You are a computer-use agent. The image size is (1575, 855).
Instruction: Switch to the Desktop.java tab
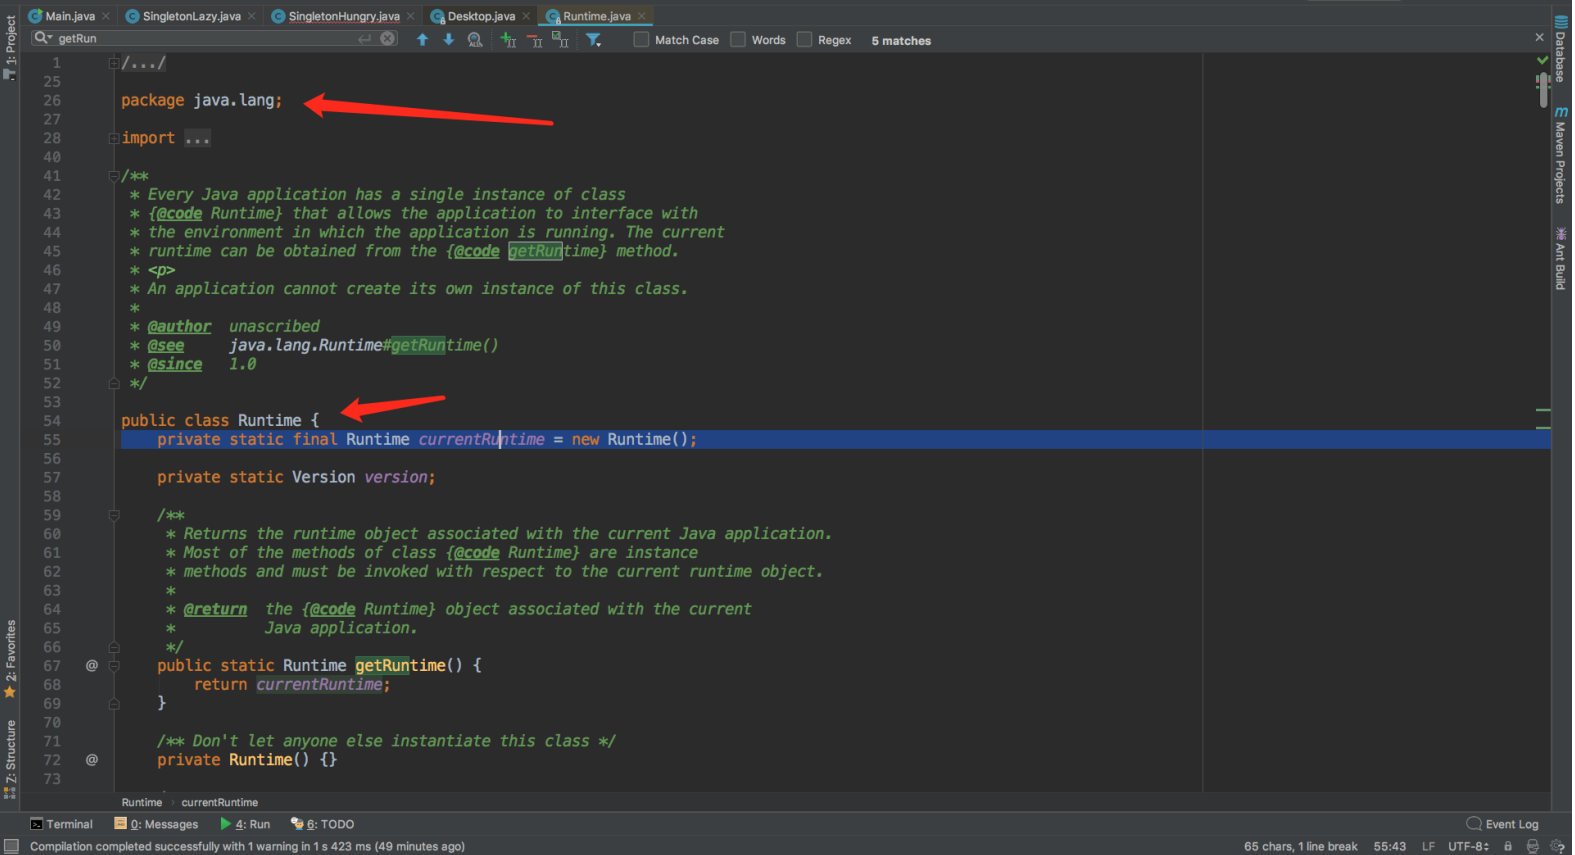[481, 16]
